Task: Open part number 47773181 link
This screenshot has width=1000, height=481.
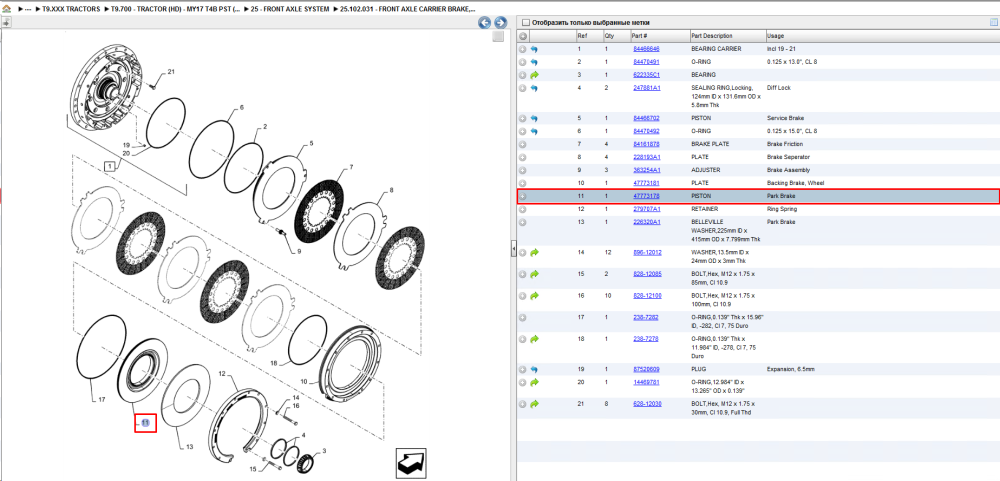Action: (646, 183)
